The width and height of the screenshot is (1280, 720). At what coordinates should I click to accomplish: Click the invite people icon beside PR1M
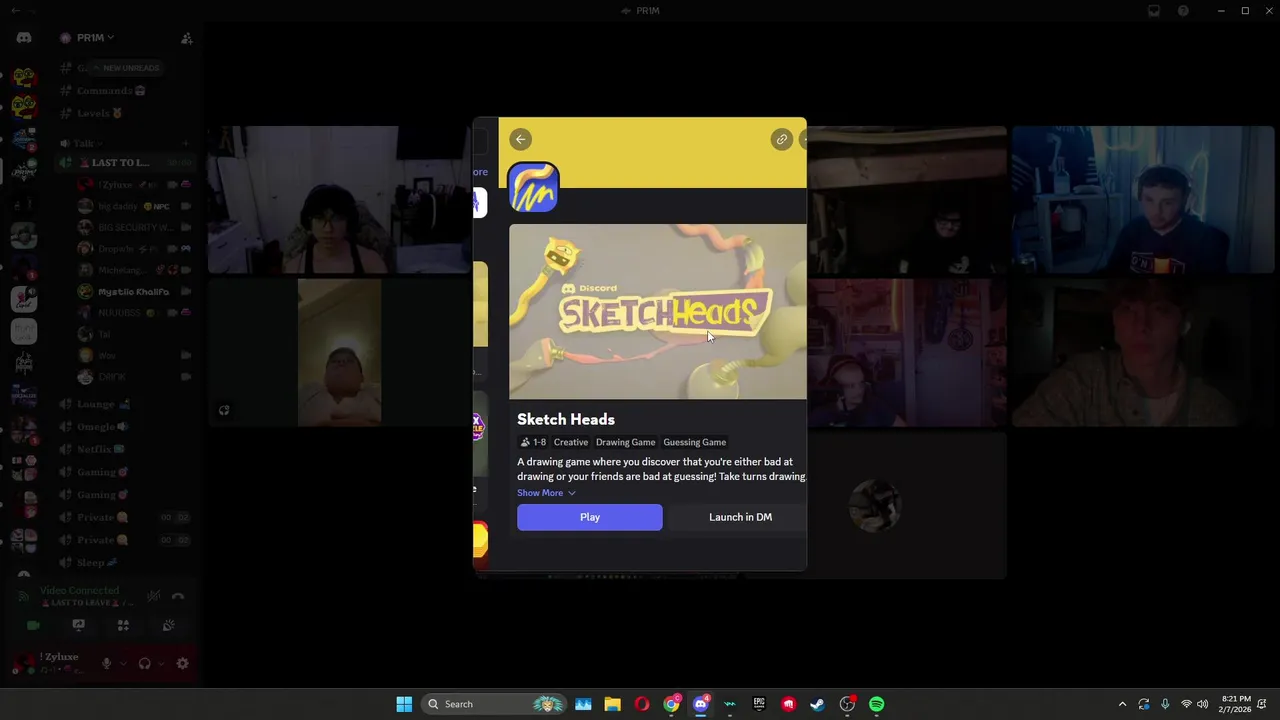click(x=186, y=38)
